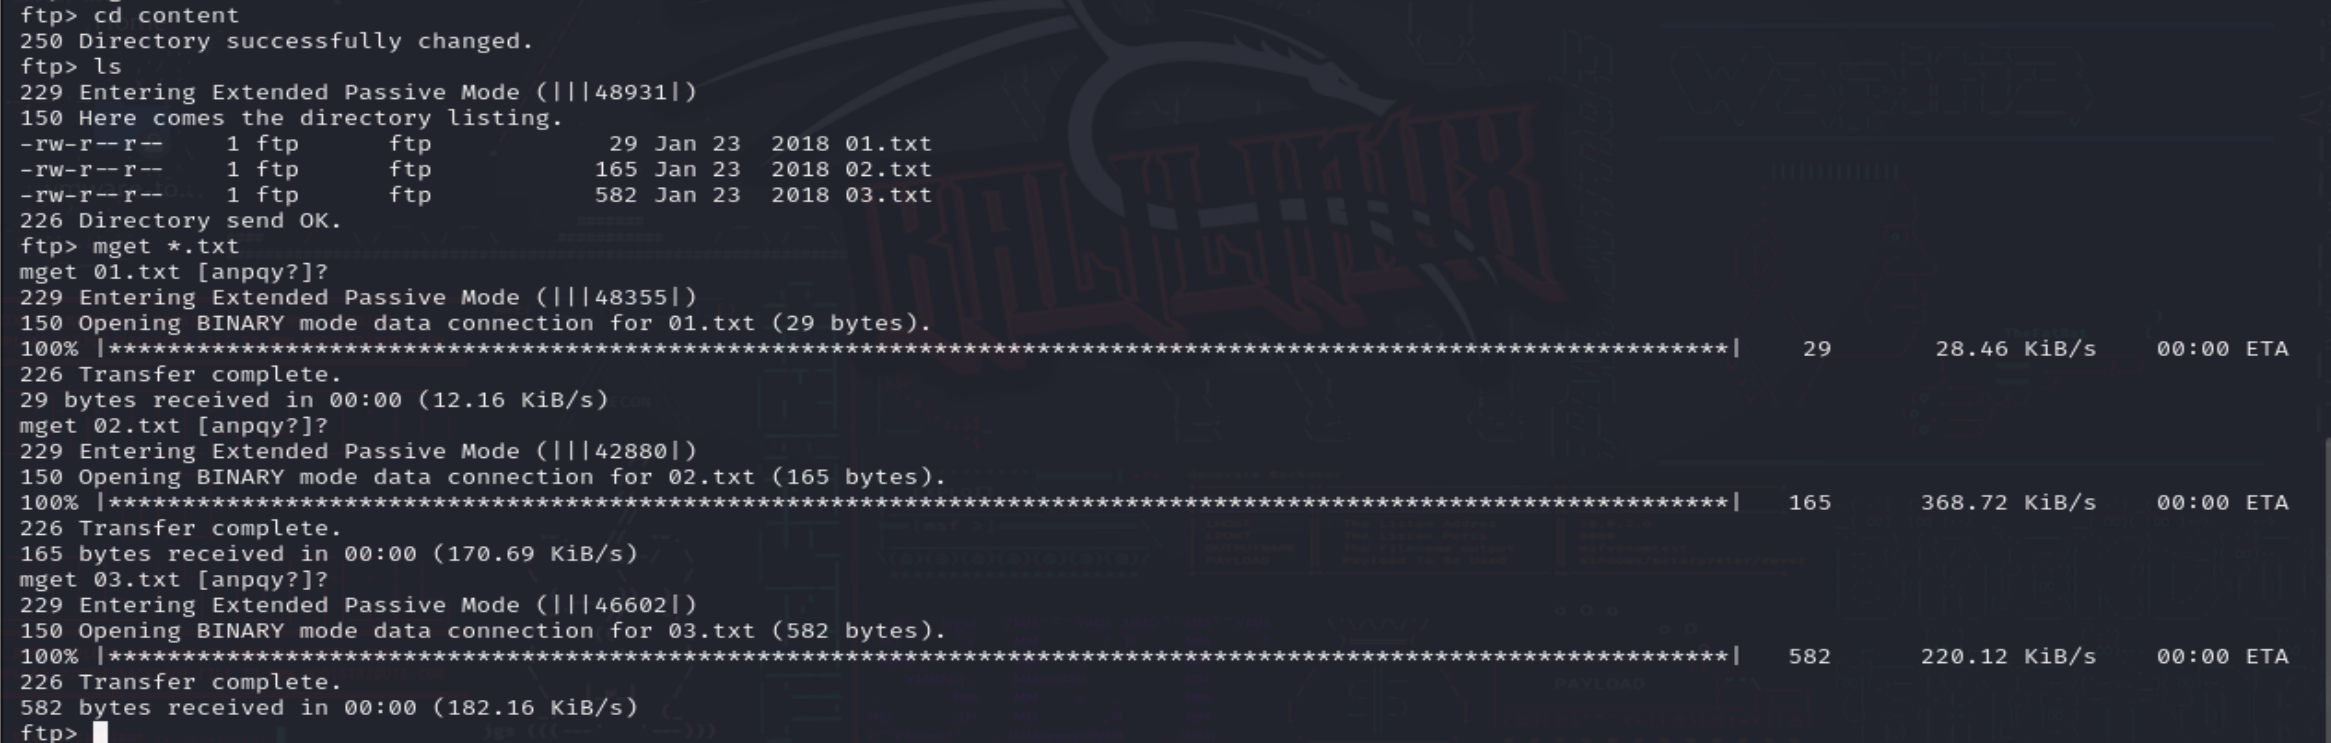Click 01.txt in the directory listing
The height and width of the screenshot is (743, 2331).
[x=888, y=144]
